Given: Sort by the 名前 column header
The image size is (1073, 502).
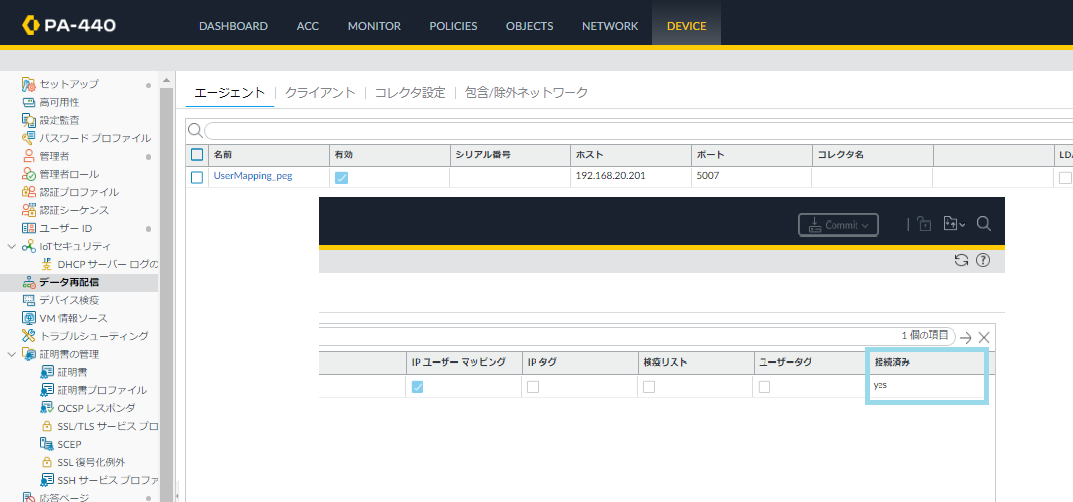Looking at the screenshot, I should pyautogui.click(x=268, y=155).
